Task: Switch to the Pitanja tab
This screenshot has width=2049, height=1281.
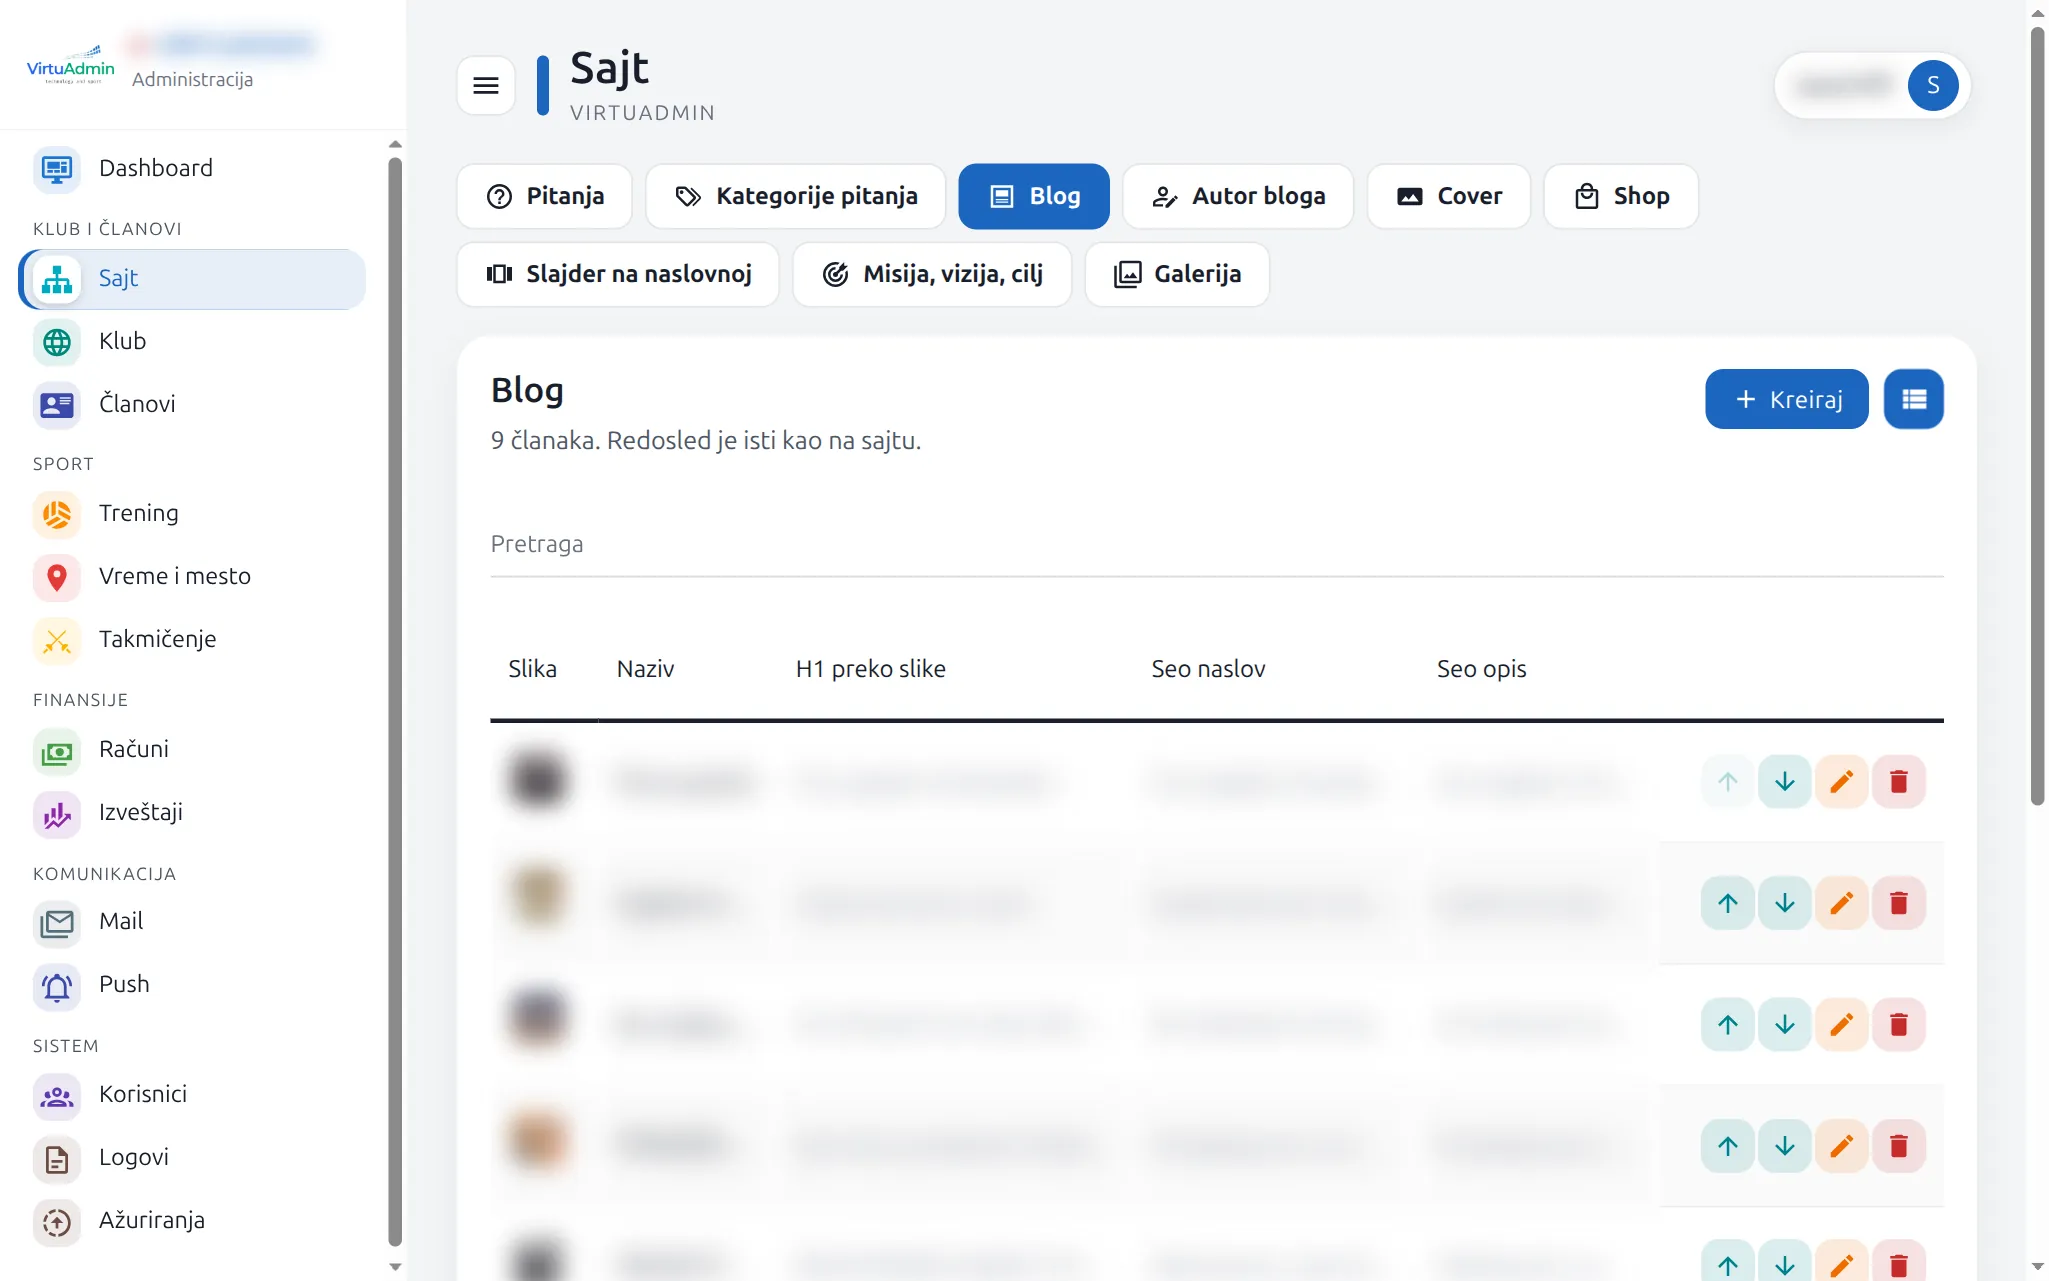Action: pyautogui.click(x=544, y=196)
